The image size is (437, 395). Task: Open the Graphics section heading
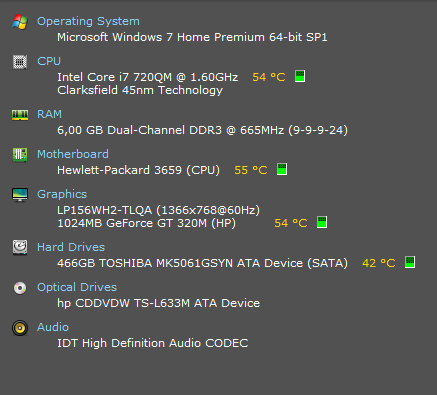pyautogui.click(x=62, y=194)
